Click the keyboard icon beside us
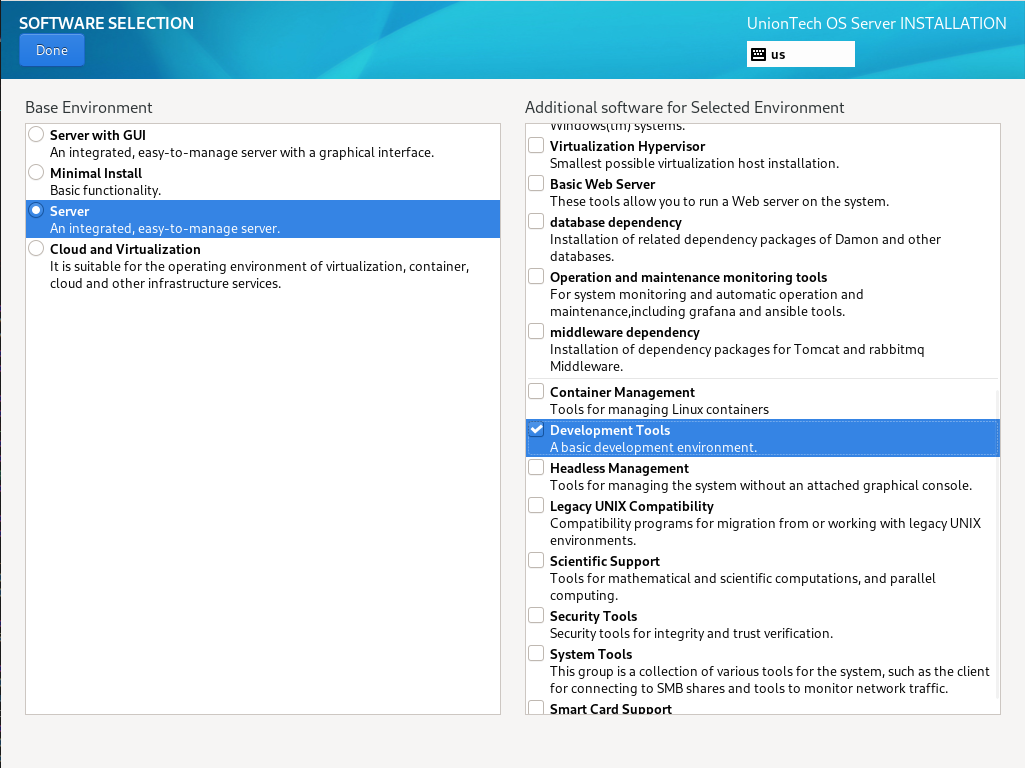1025x768 pixels. click(758, 54)
